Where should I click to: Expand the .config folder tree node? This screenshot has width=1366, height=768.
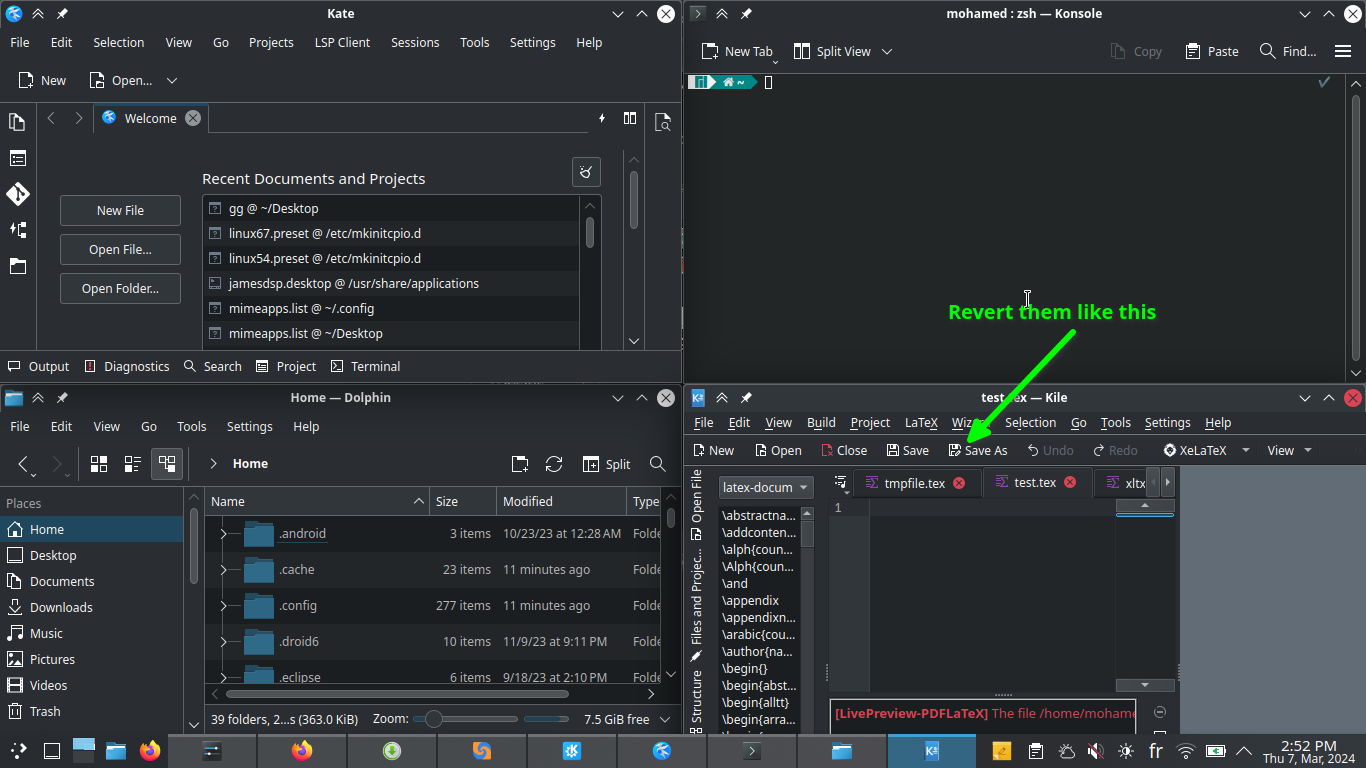[x=223, y=606]
